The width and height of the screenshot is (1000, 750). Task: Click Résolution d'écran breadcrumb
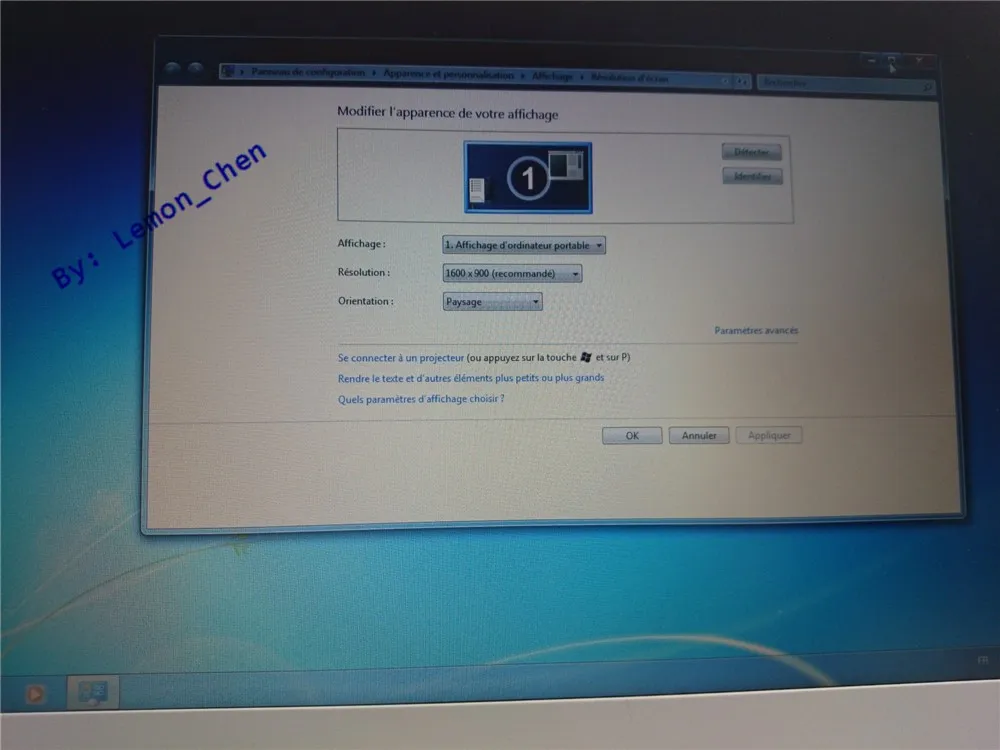click(629, 78)
